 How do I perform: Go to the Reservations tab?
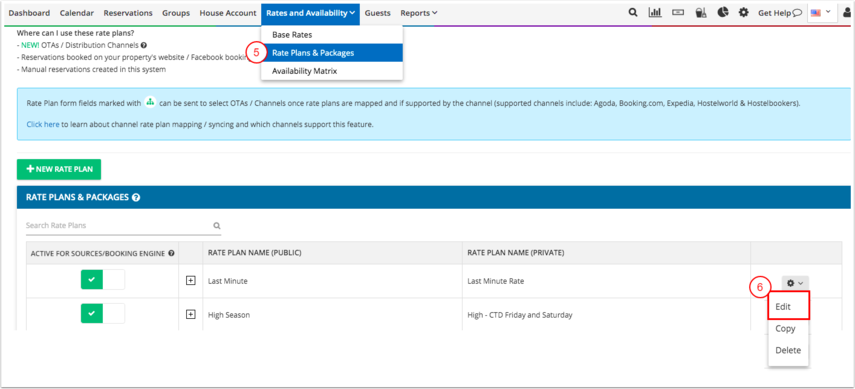pos(128,13)
